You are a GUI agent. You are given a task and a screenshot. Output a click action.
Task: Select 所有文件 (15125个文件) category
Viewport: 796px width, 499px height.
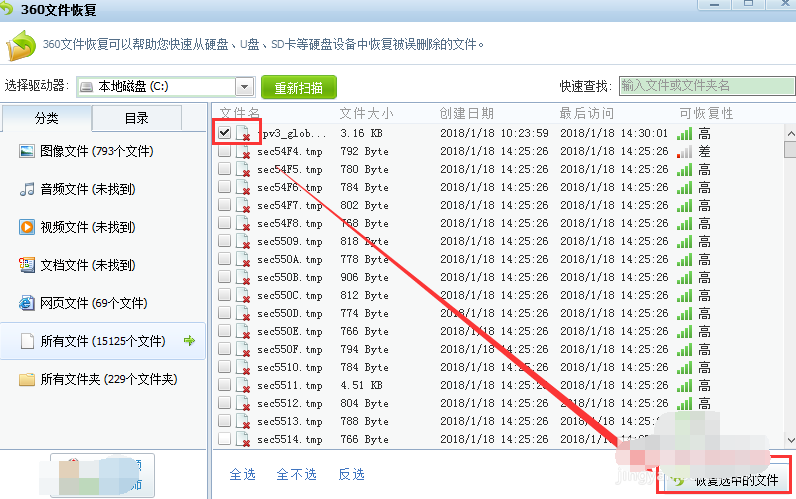click(x=103, y=341)
